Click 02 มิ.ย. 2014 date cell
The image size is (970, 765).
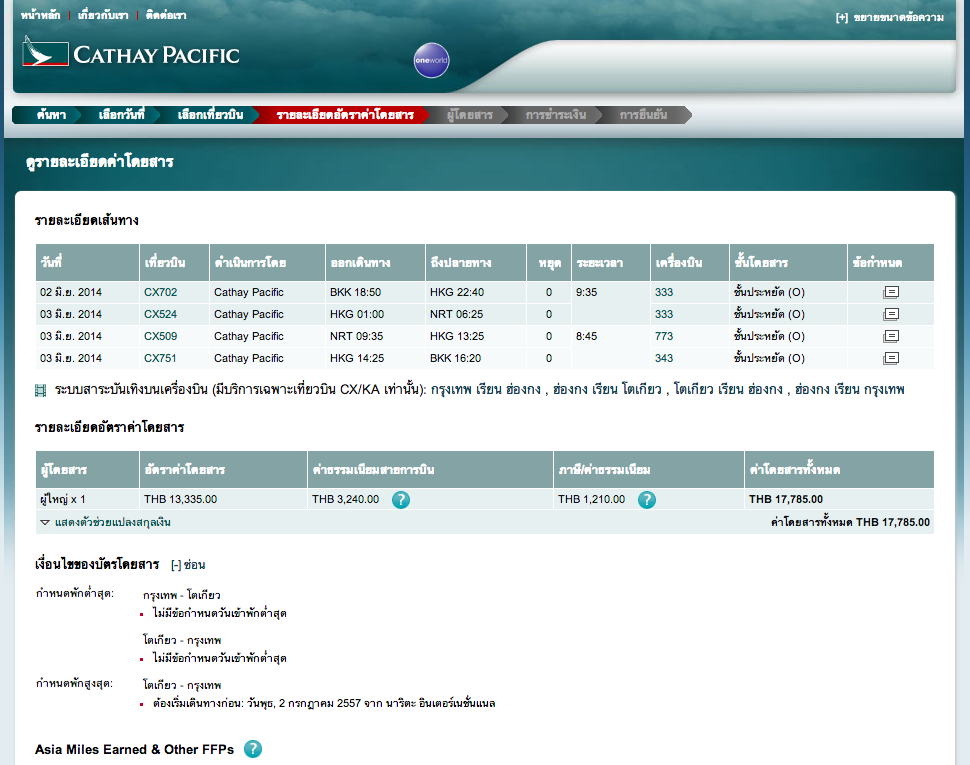87,292
